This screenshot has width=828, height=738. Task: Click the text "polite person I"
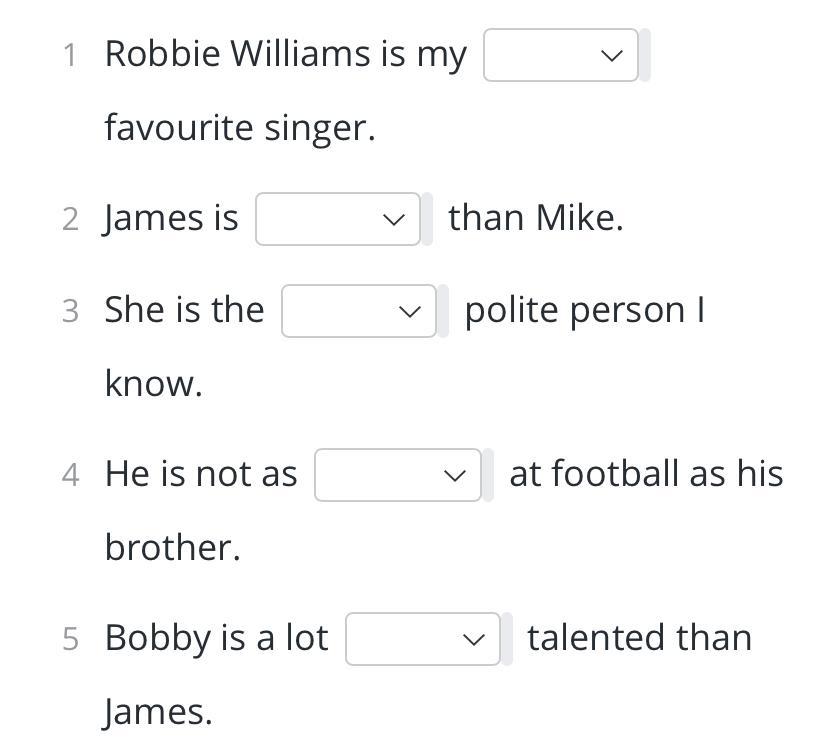point(585,310)
